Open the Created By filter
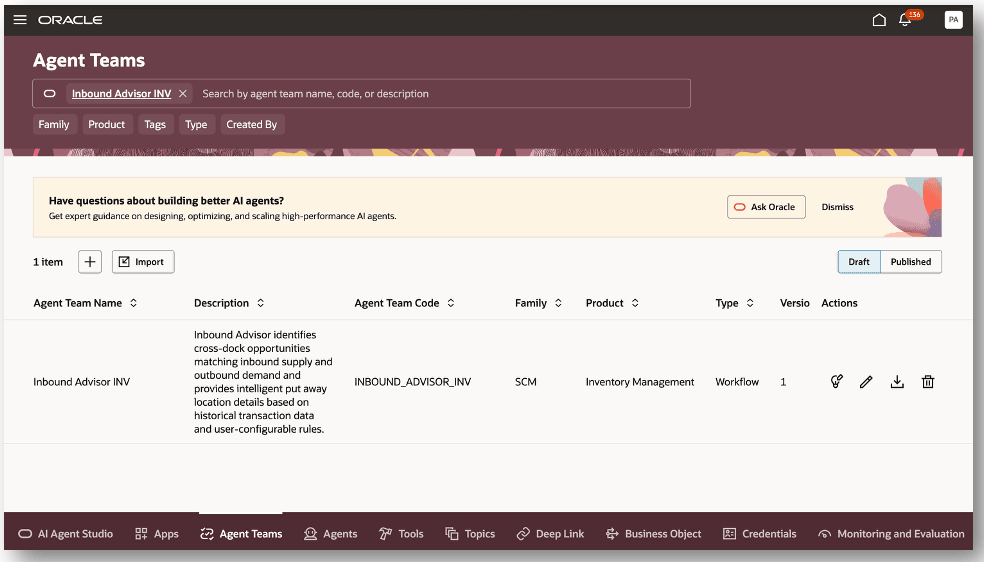The height and width of the screenshot is (562, 984). tap(252, 124)
